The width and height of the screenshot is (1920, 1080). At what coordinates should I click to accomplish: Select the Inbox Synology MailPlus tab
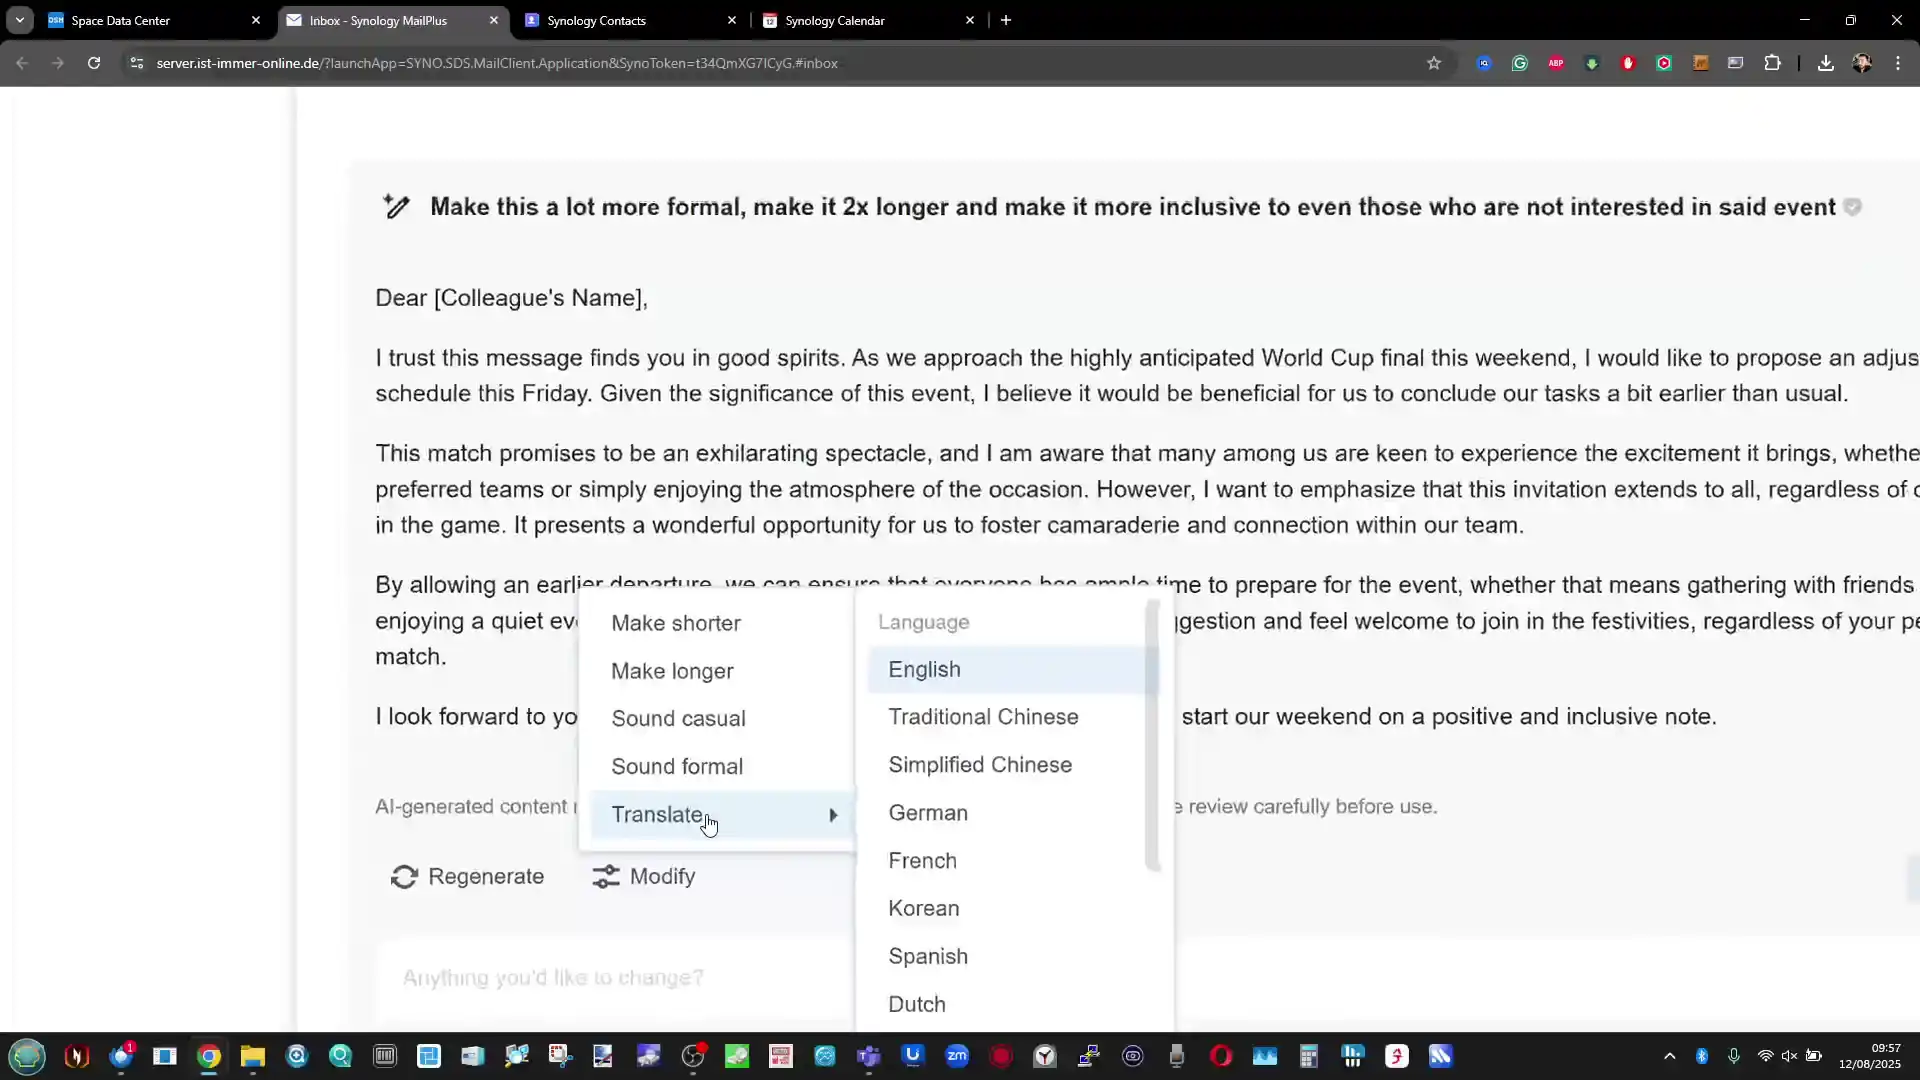(392, 20)
